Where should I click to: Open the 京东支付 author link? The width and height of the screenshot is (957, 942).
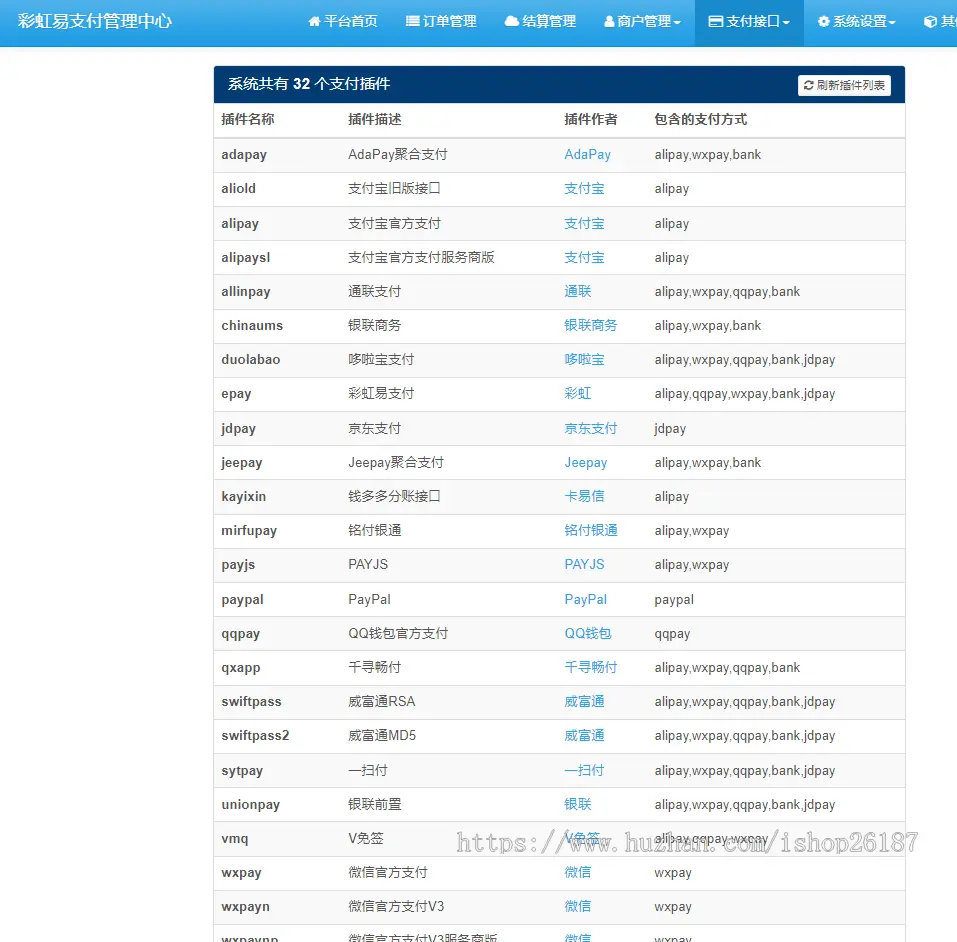coord(590,429)
